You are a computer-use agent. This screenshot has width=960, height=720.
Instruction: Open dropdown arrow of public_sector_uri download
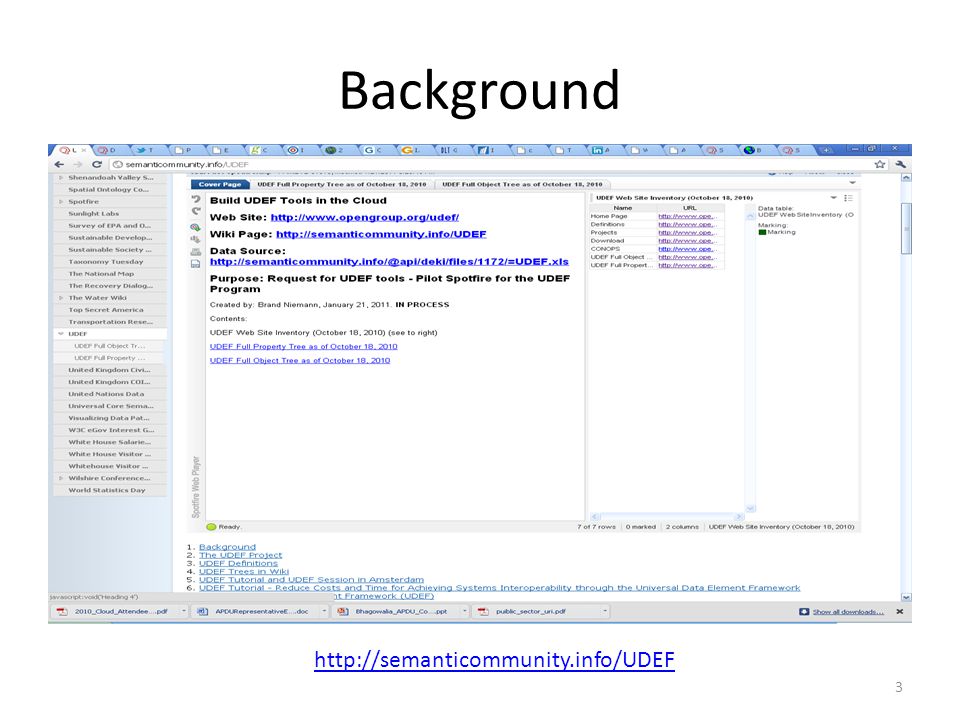605,611
